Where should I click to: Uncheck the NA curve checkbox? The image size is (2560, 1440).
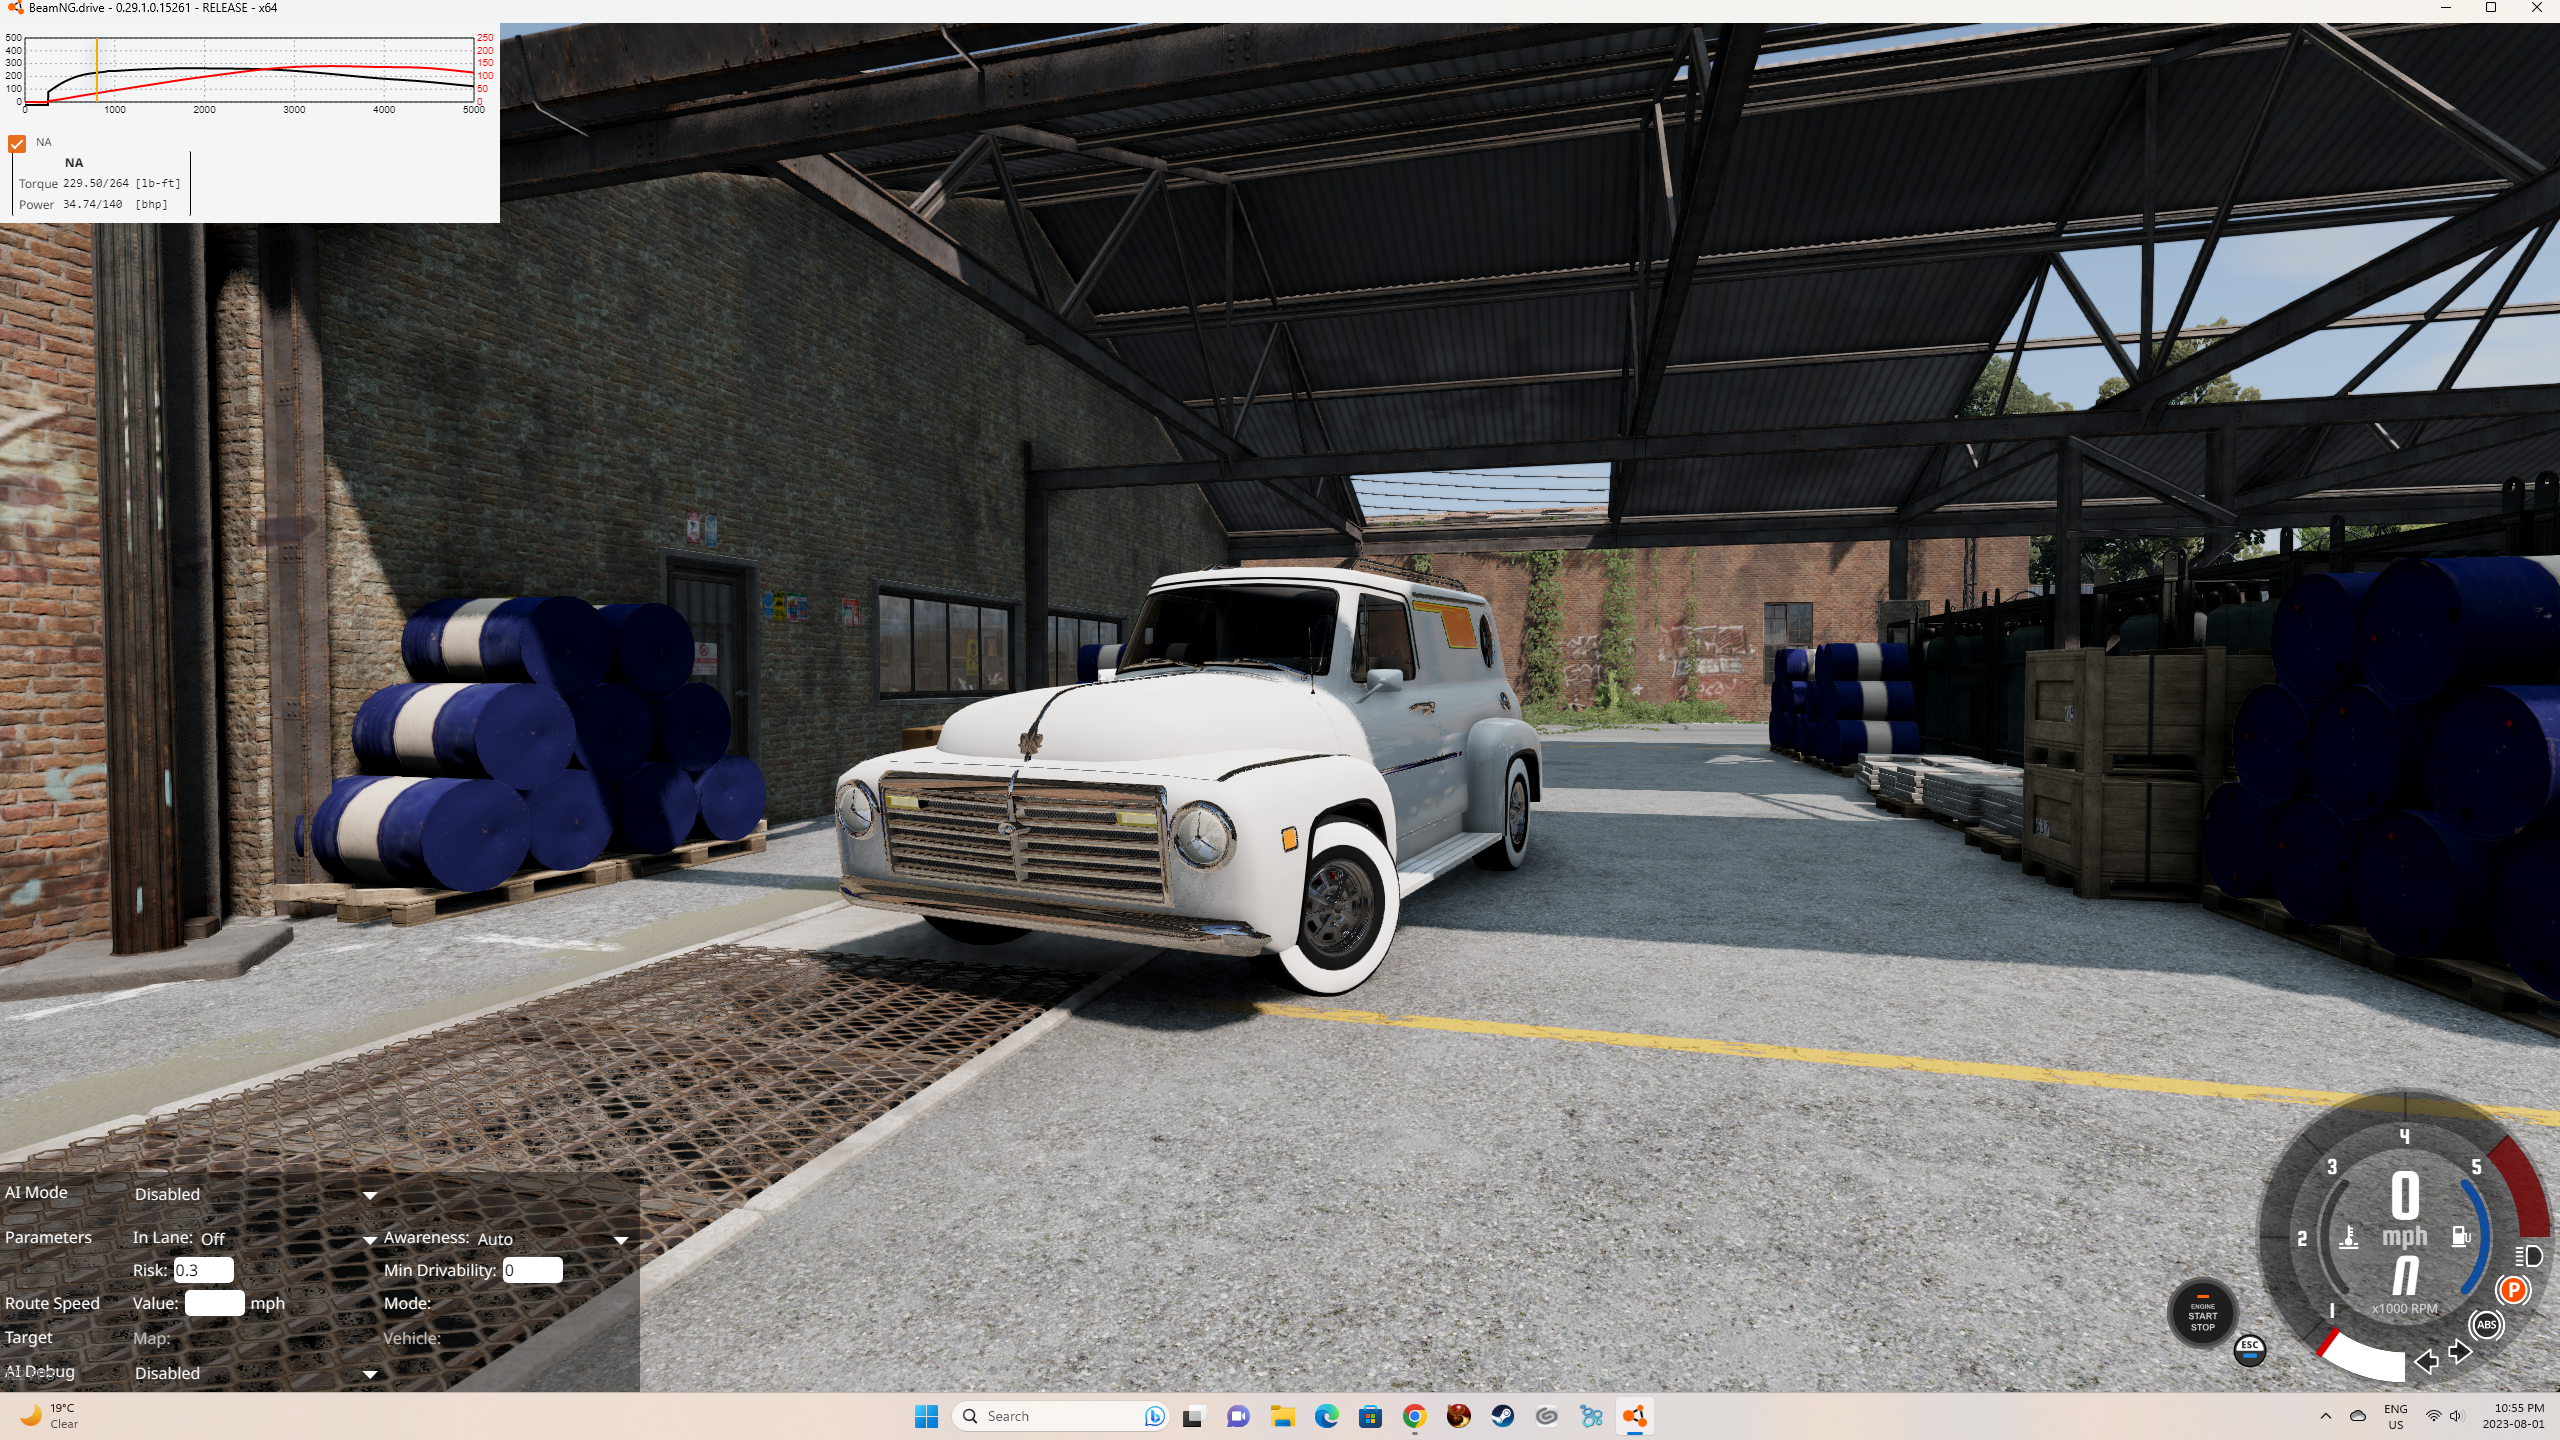coord(17,143)
